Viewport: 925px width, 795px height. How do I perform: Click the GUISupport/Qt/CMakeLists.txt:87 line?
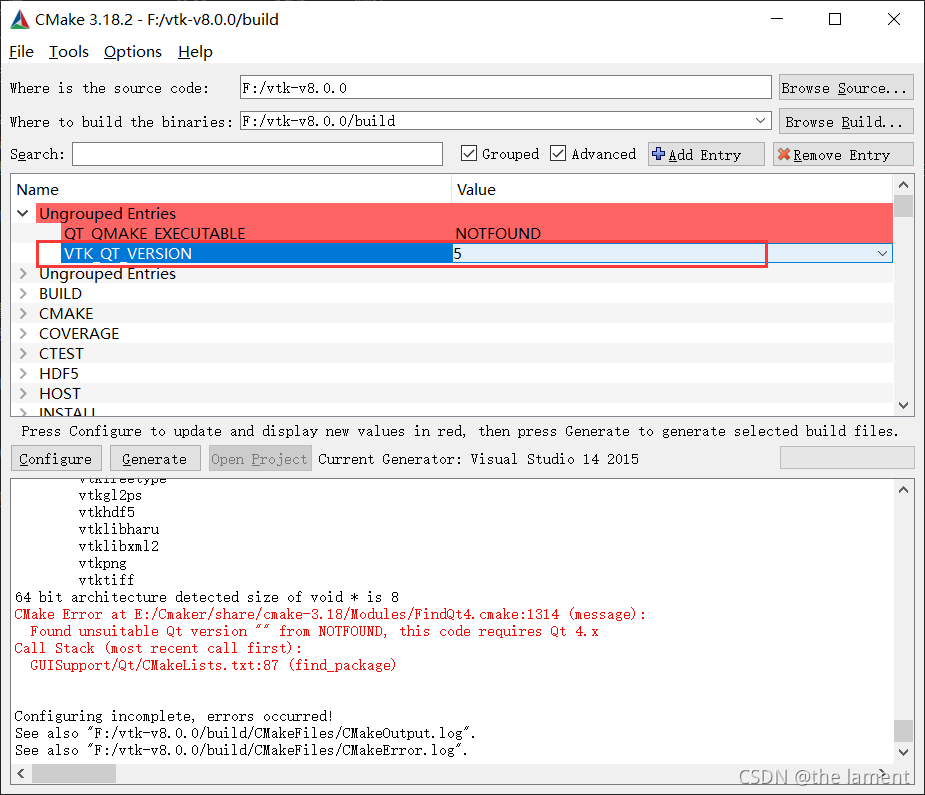213,665
